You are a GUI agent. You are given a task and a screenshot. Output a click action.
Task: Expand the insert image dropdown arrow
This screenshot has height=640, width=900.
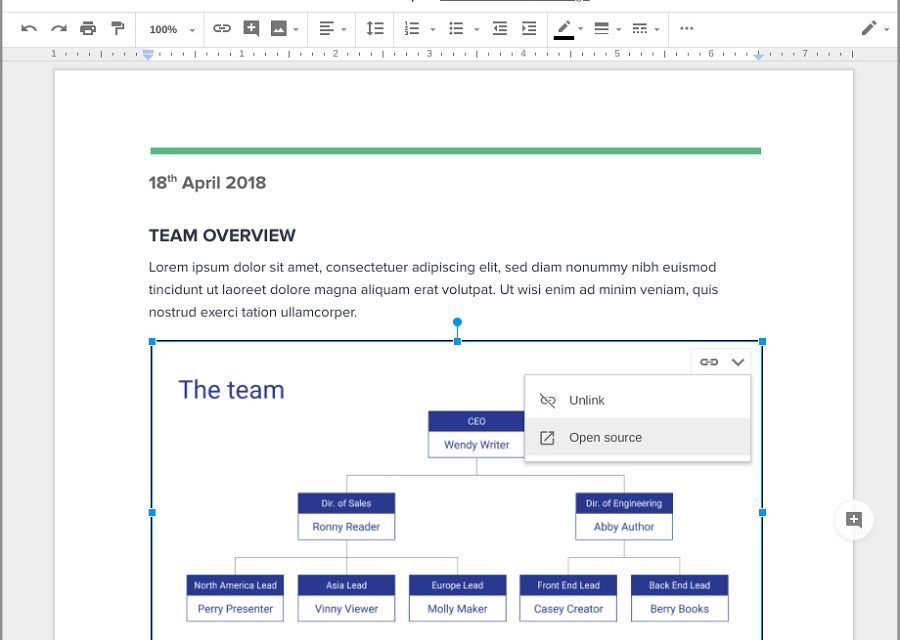point(296,29)
